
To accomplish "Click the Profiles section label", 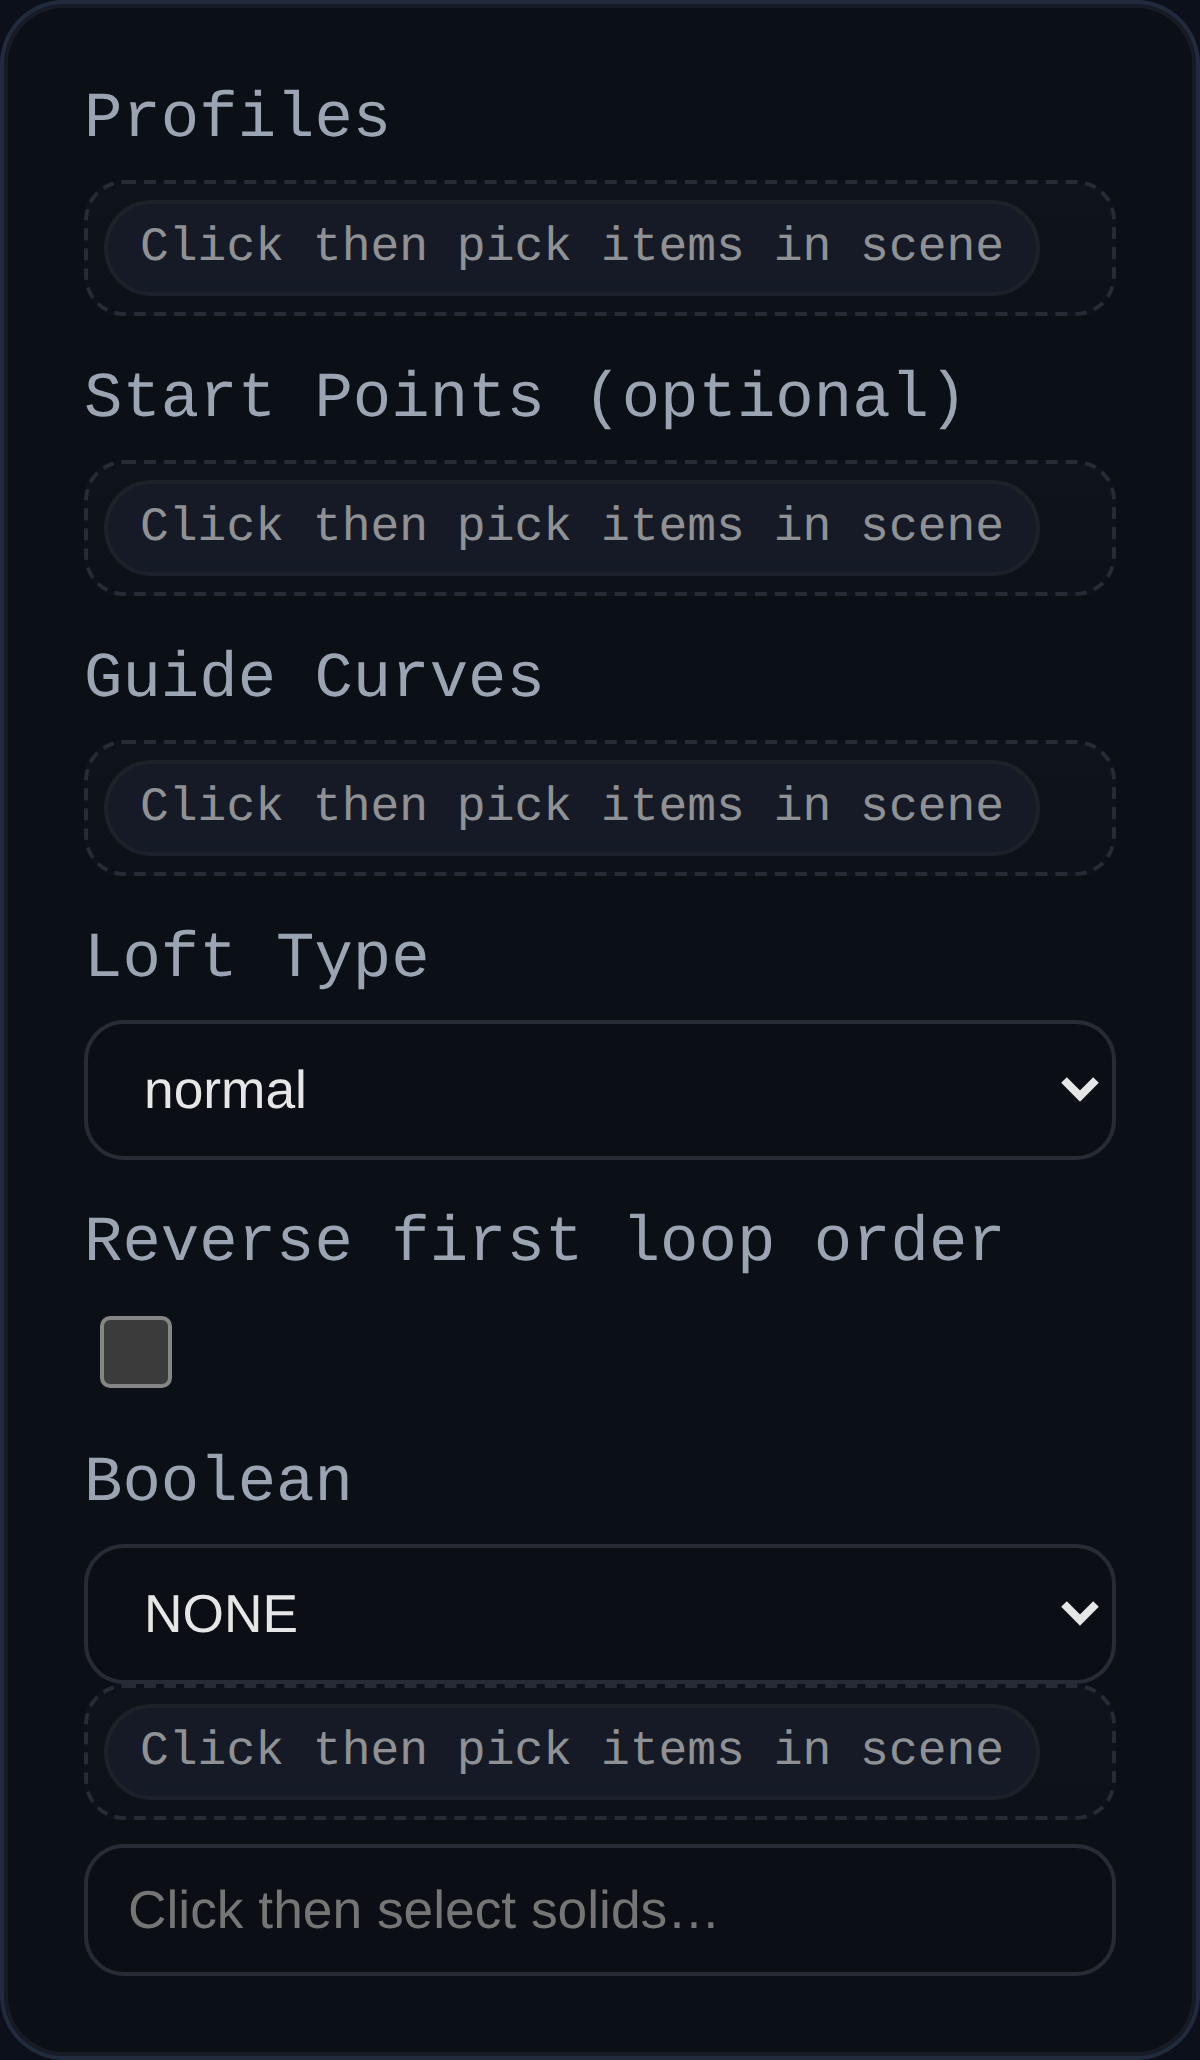I will coord(237,113).
